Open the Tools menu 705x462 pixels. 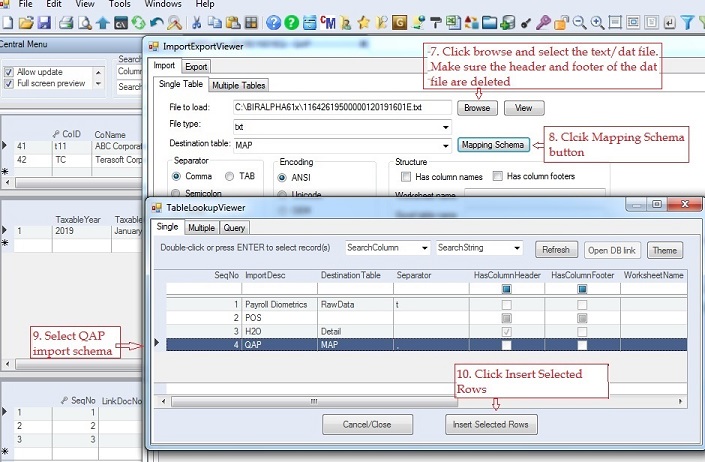click(120, 4)
